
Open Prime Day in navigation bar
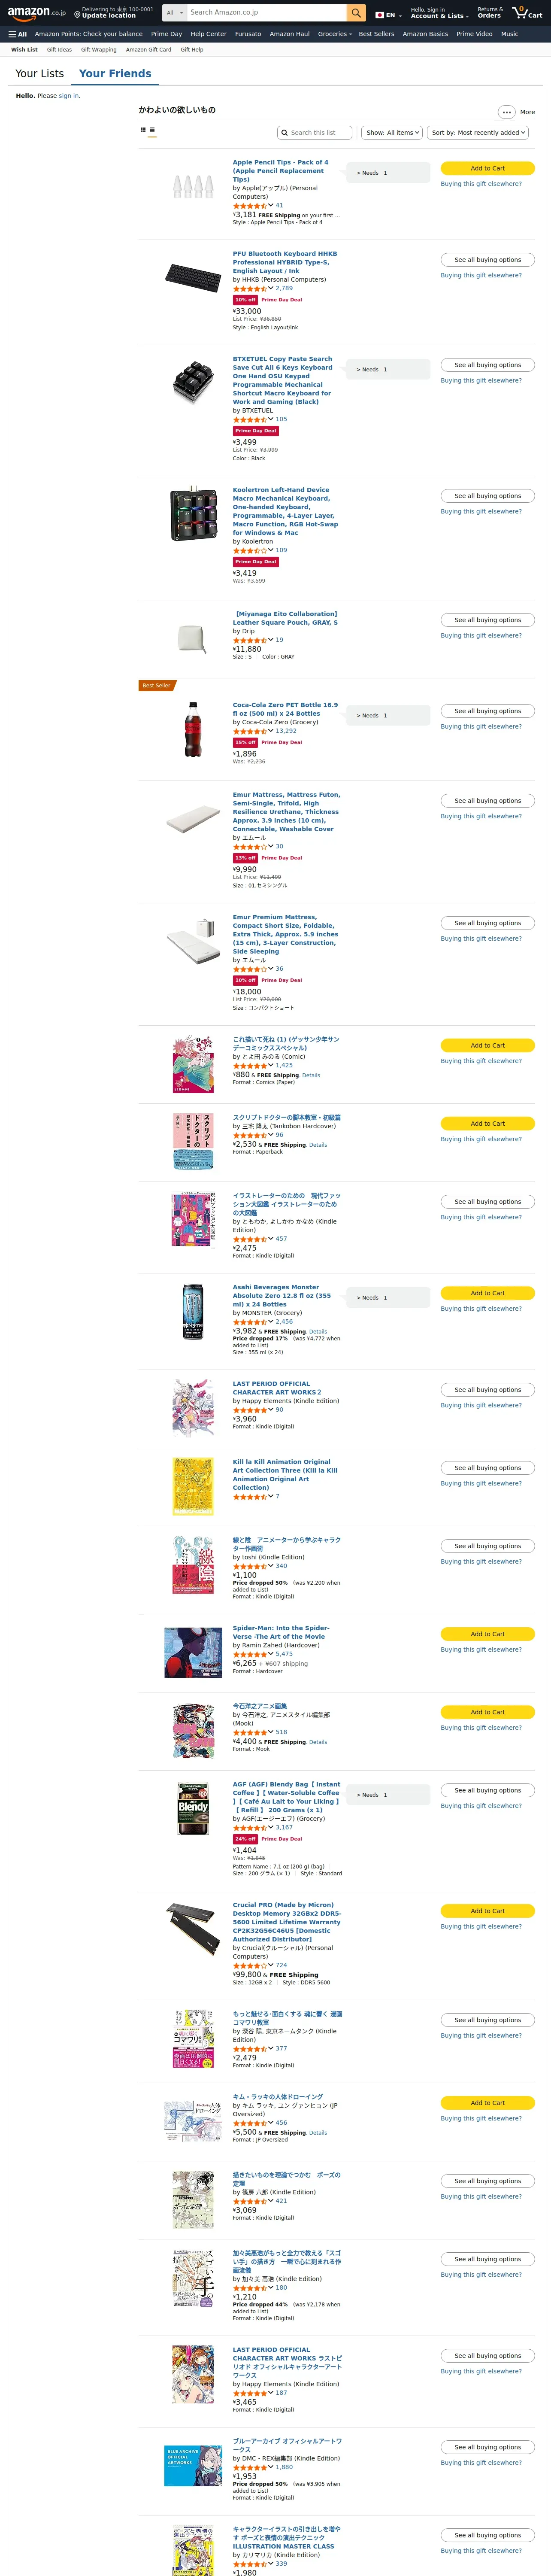166,34
